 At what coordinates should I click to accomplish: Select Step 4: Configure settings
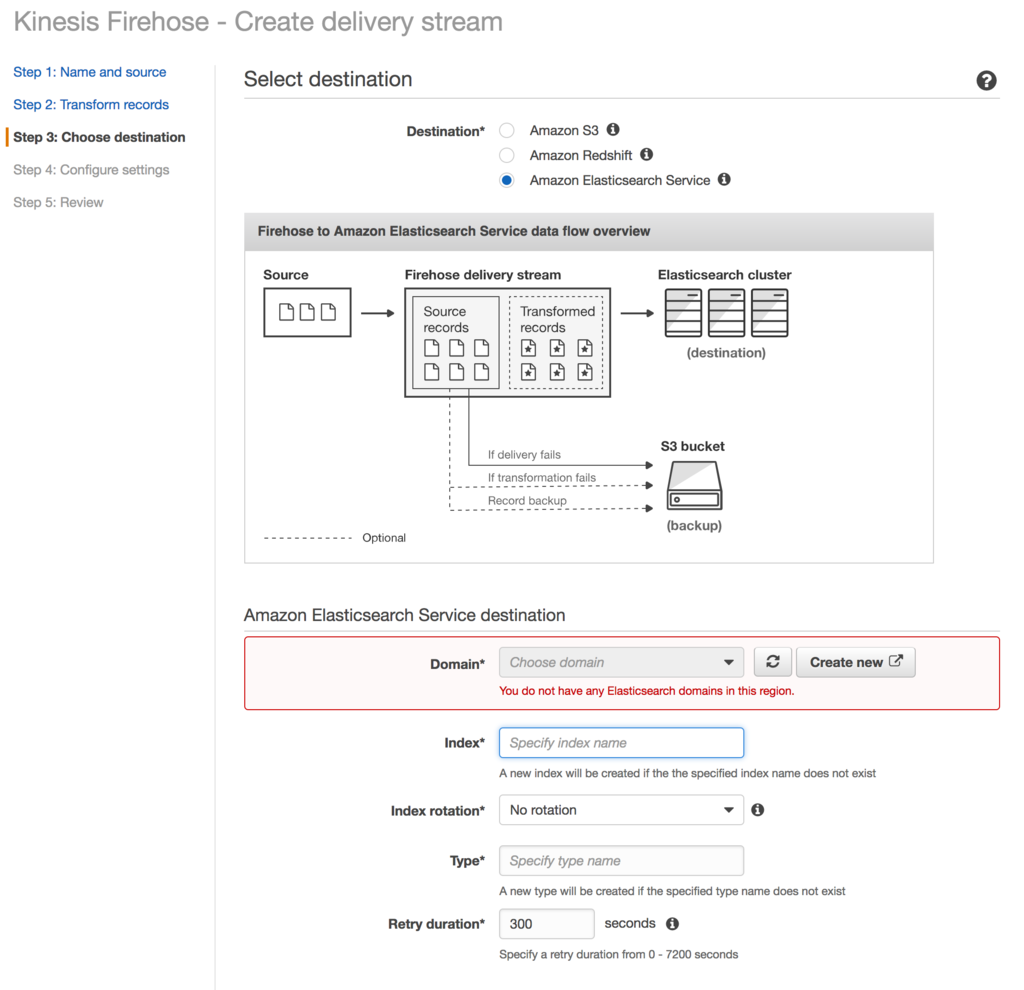coord(91,170)
